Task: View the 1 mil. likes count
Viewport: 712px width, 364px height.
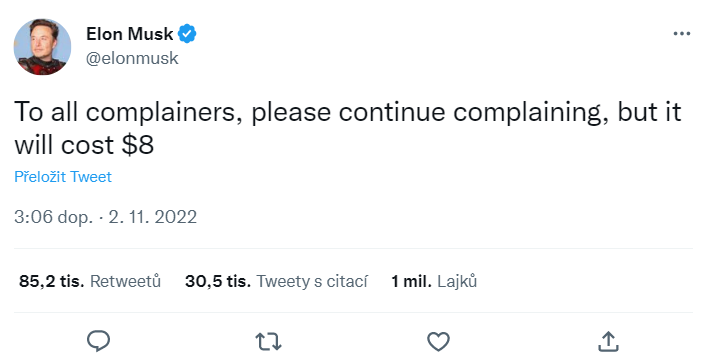Action: coord(411,281)
